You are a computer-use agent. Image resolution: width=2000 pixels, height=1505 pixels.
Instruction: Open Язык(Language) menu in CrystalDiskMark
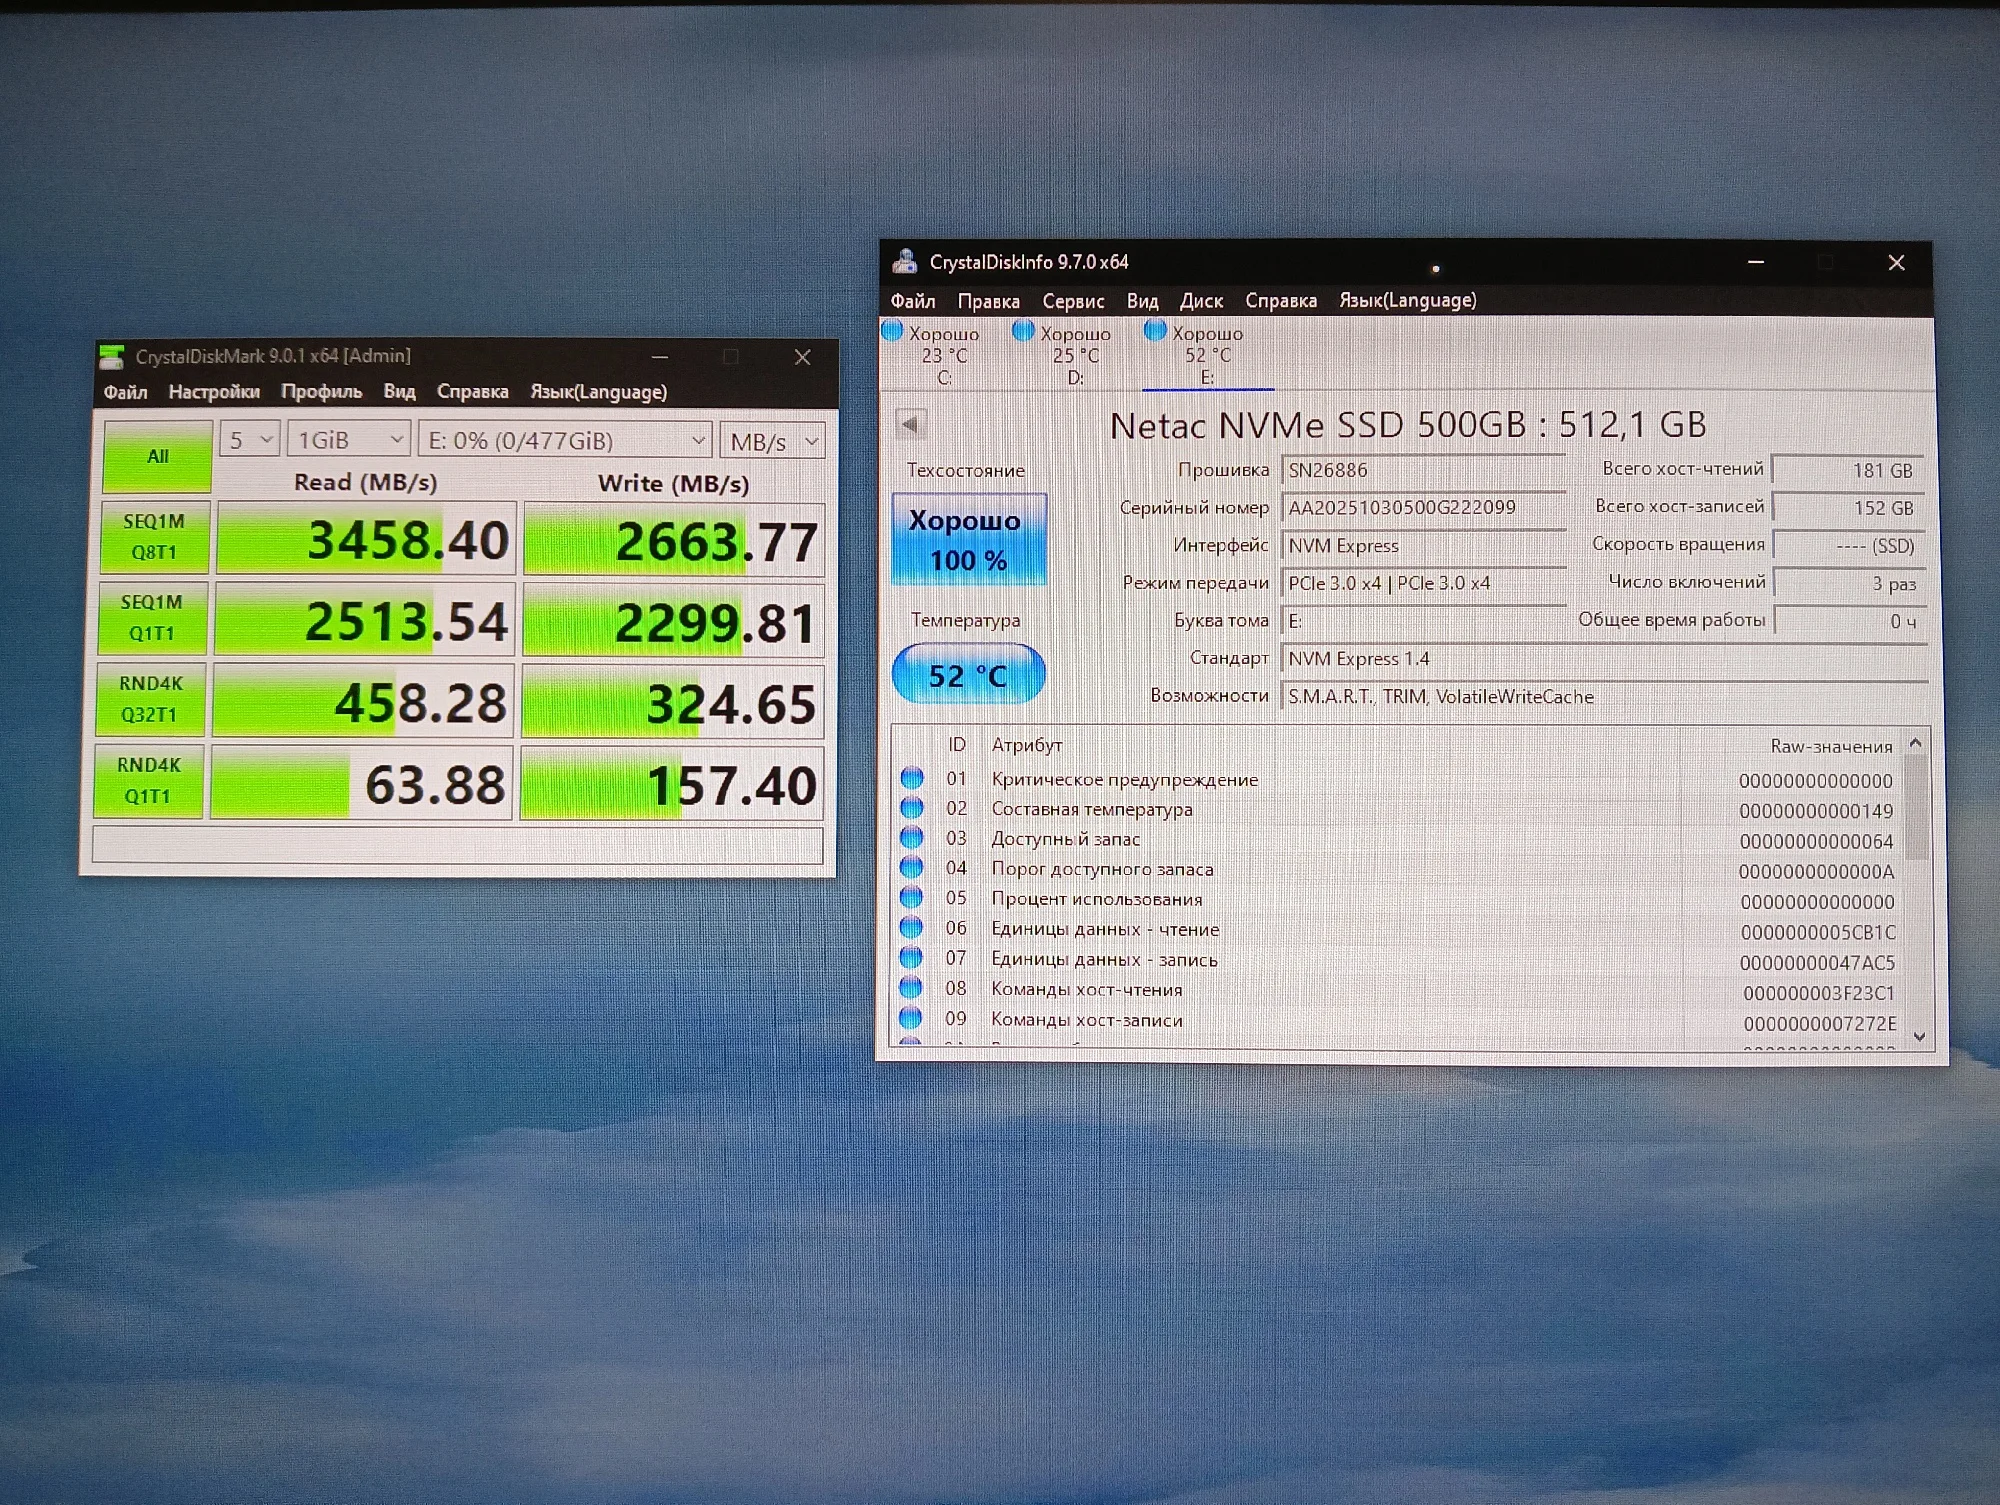[598, 392]
